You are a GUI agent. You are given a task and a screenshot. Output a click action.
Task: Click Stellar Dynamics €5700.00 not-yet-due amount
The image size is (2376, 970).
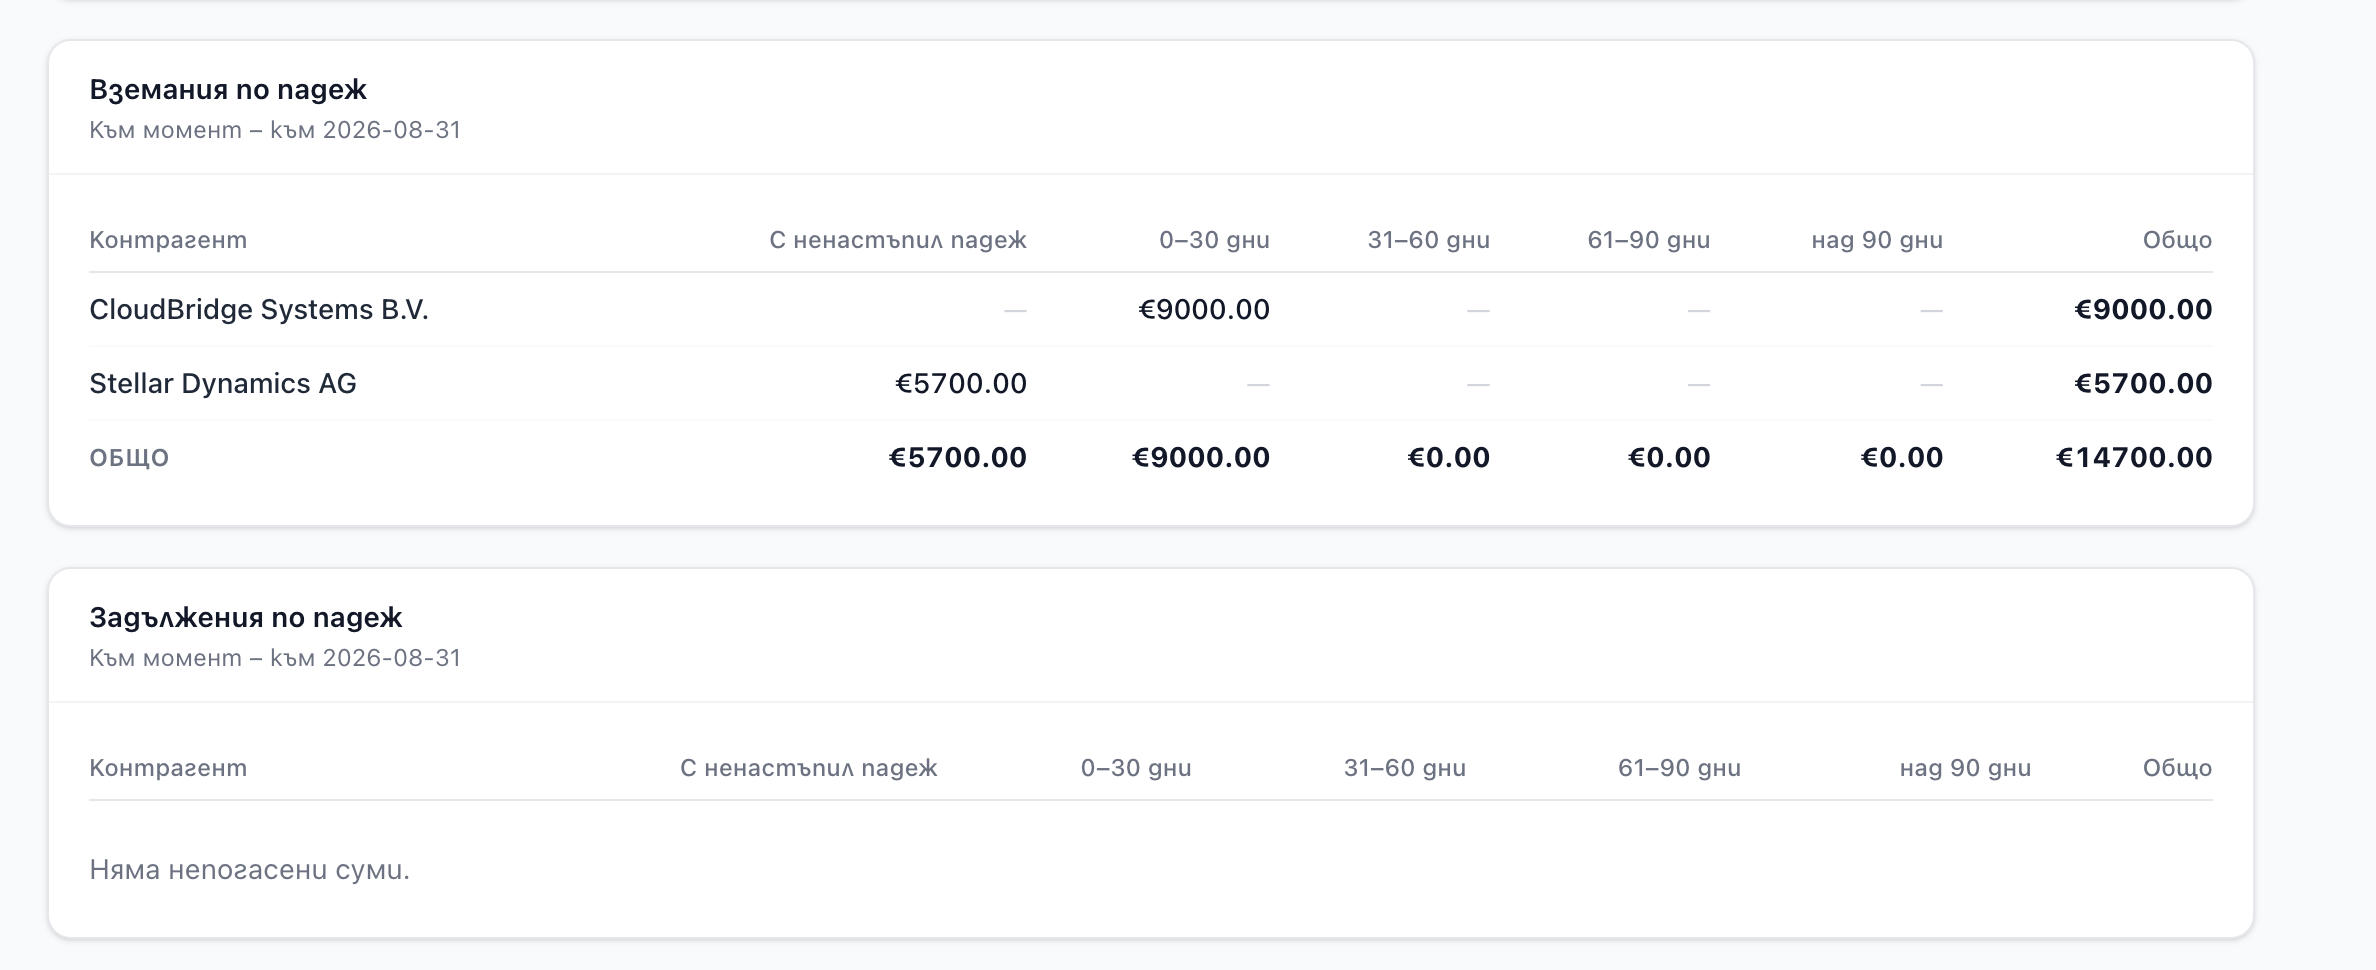pyautogui.click(x=961, y=384)
